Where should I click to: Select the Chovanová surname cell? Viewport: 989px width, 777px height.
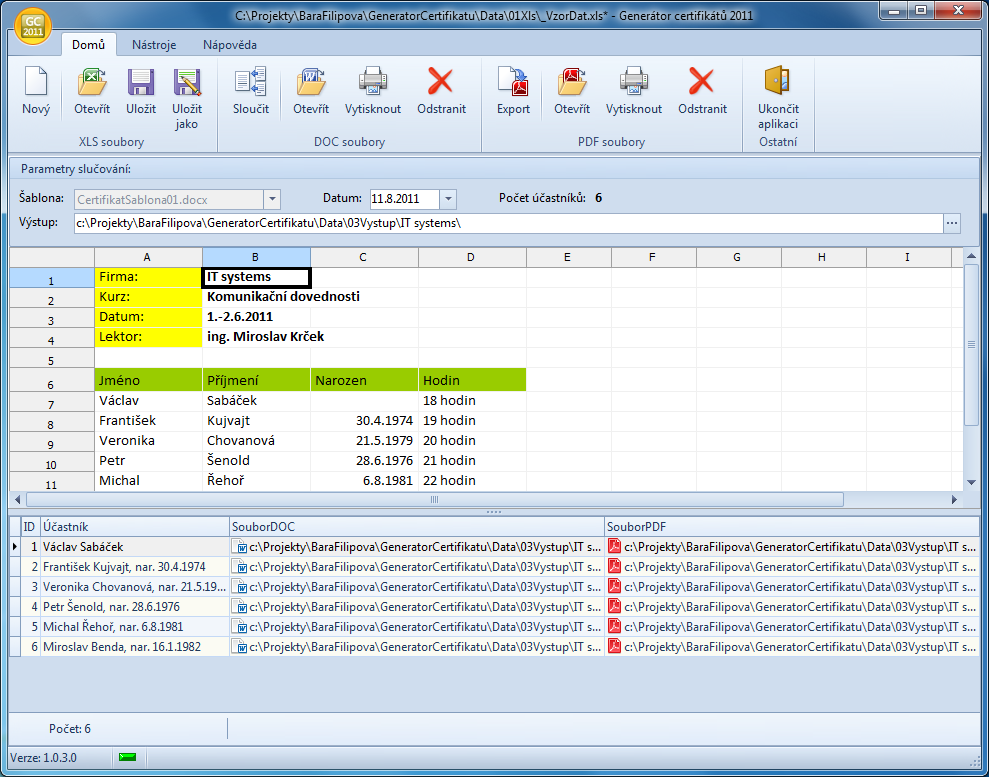[x=256, y=441]
